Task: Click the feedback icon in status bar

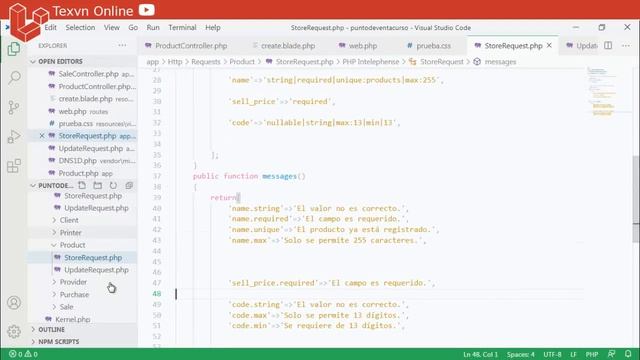Action: [x=611, y=354]
